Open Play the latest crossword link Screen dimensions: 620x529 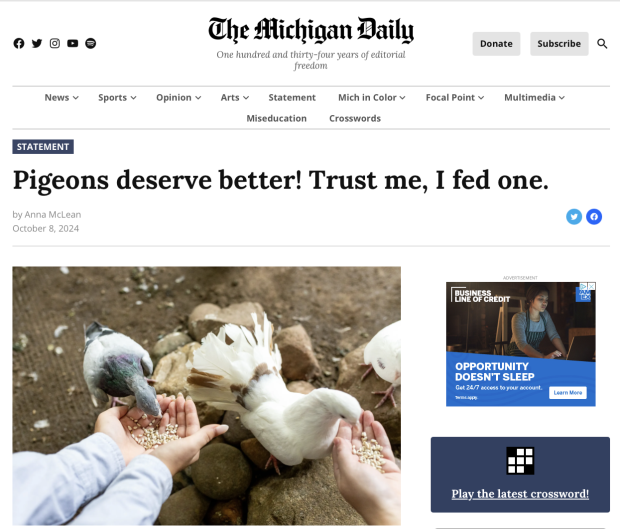coord(520,494)
